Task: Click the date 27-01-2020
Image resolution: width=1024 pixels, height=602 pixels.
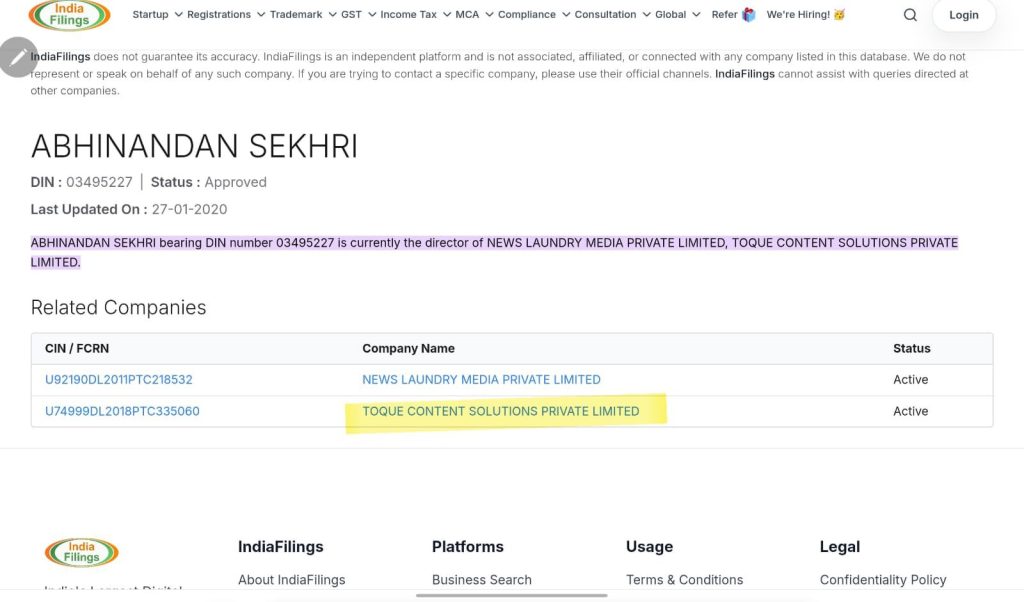Action: pos(189,210)
